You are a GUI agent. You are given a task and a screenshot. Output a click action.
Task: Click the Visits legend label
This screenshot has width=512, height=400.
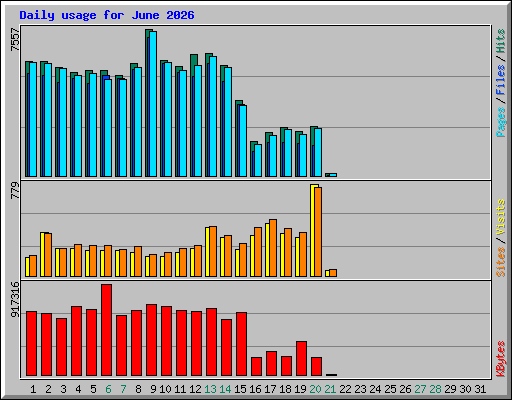[x=501, y=218]
